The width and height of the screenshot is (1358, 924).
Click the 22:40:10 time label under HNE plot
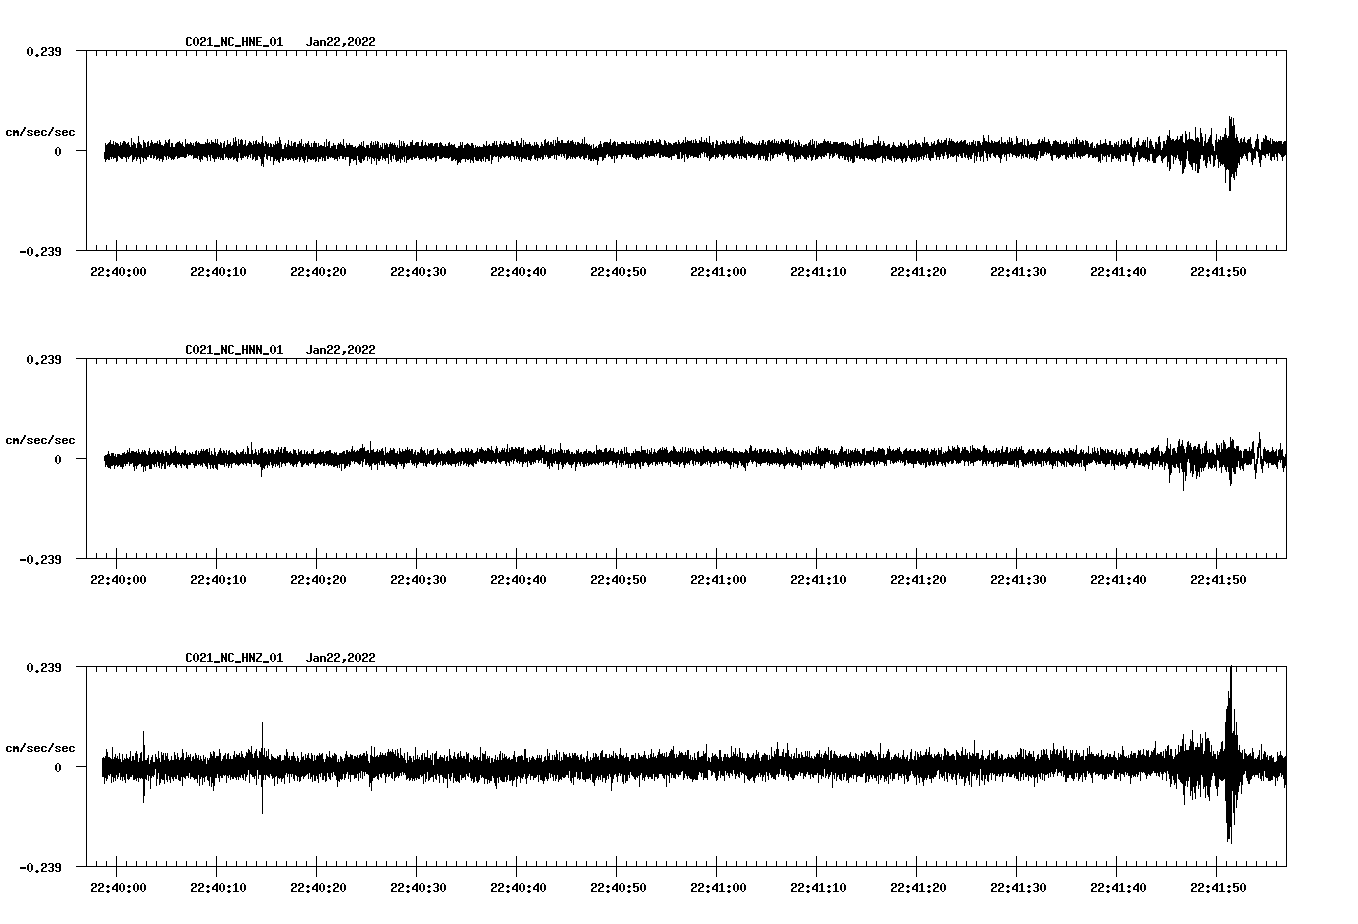[x=218, y=272]
